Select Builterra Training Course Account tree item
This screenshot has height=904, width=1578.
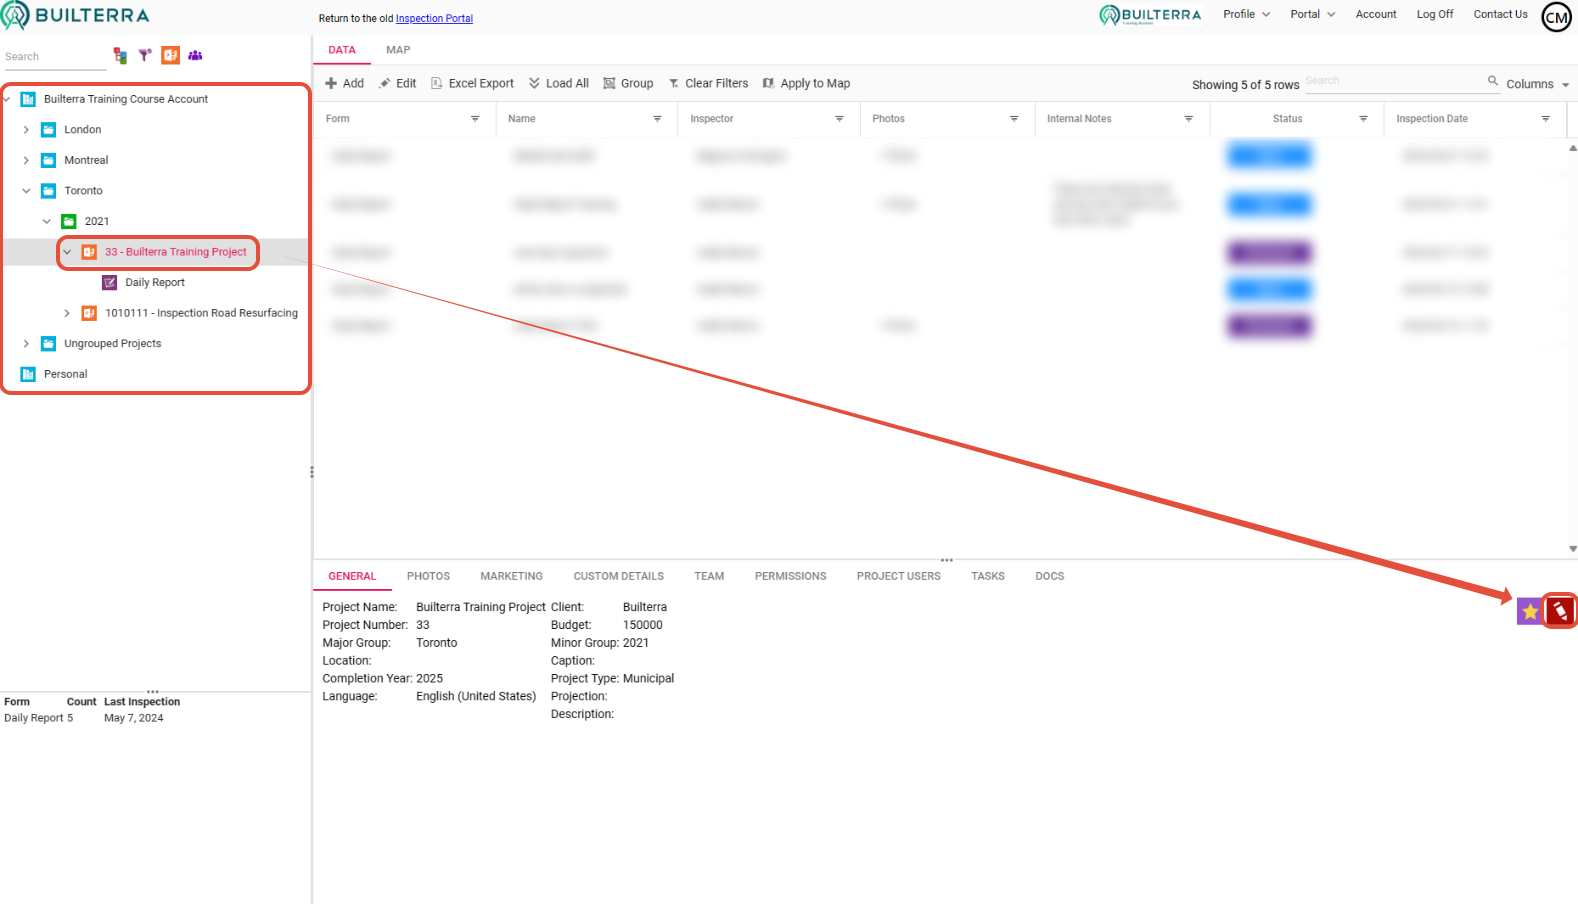(x=126, y=99)
